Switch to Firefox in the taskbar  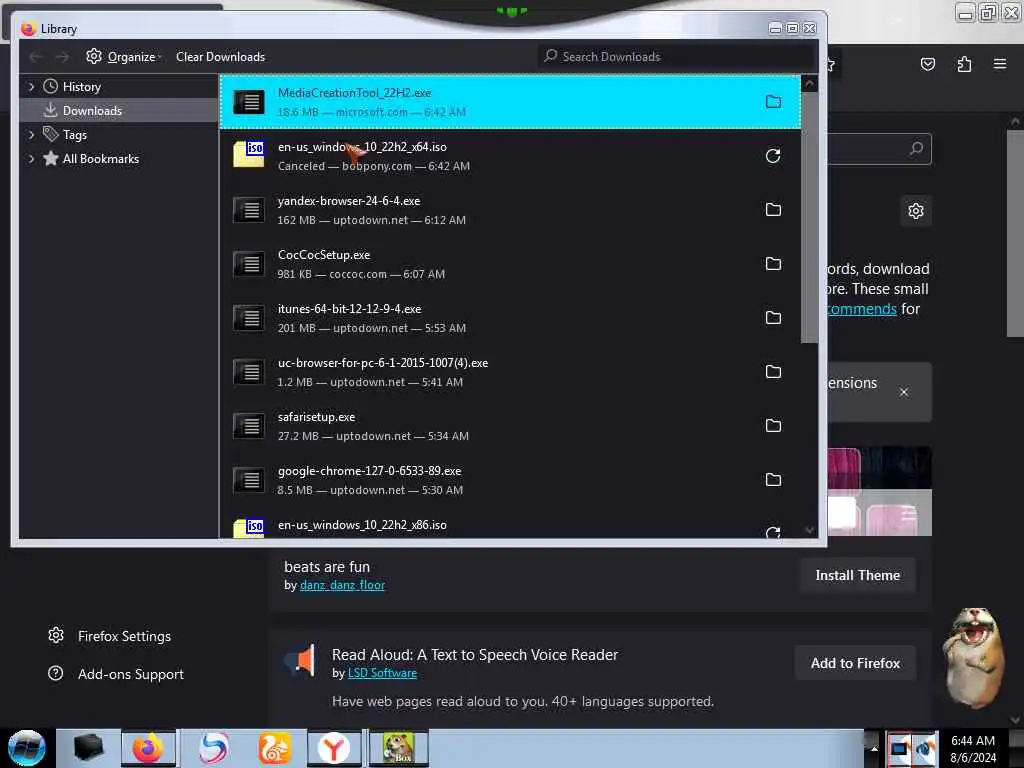(x=148, y=748)
